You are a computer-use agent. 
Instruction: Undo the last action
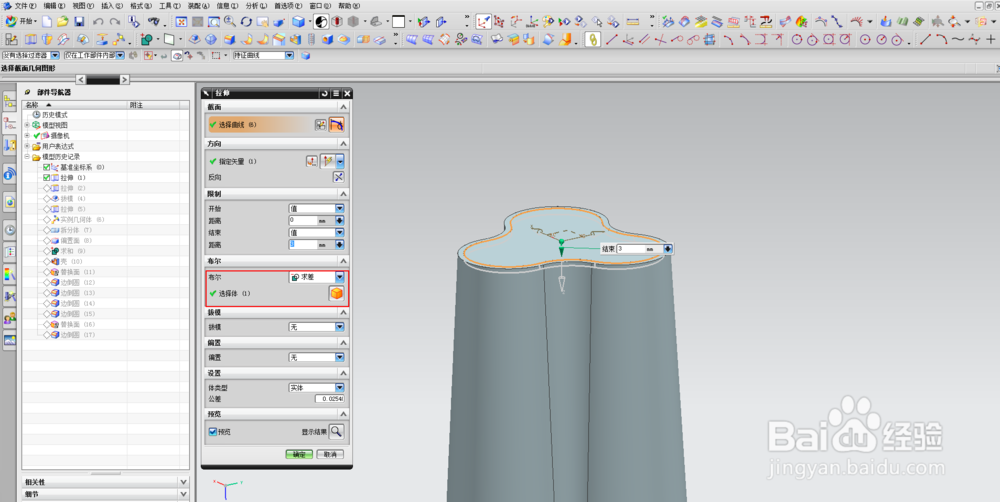click(x=98, y=22)
